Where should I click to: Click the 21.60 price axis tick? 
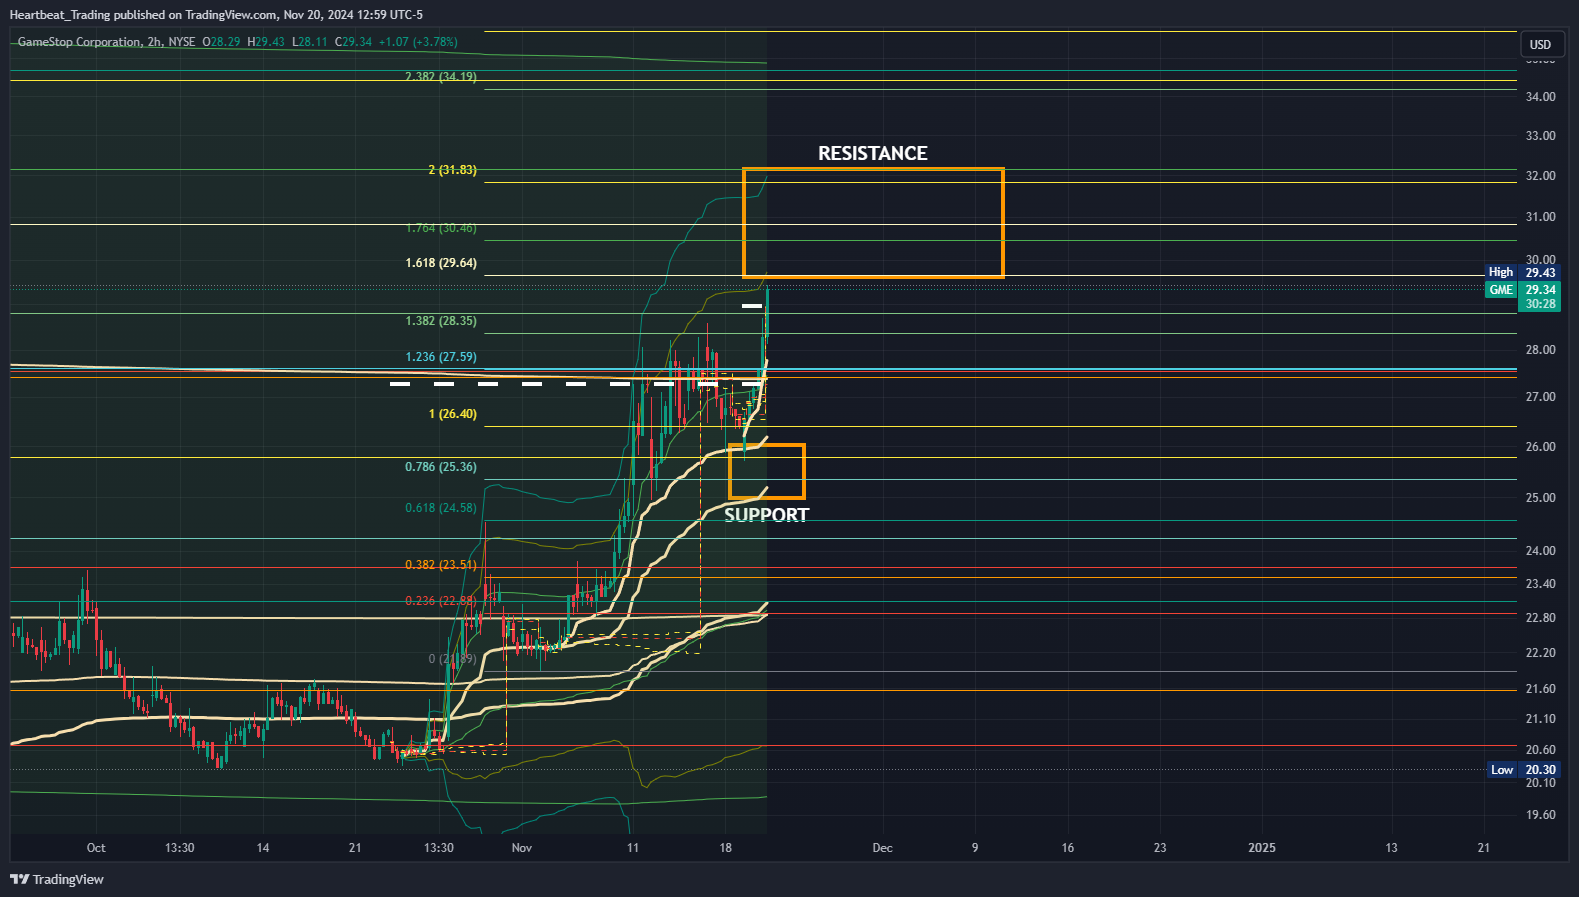click(1540, 689)
